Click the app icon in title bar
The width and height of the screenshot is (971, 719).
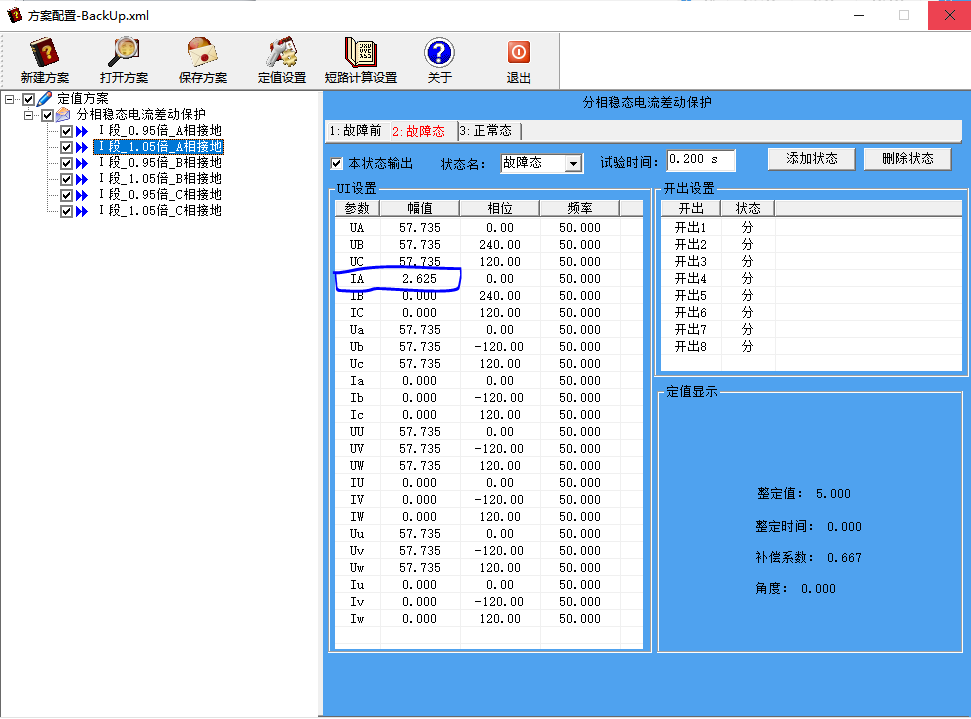pos(14,15)
